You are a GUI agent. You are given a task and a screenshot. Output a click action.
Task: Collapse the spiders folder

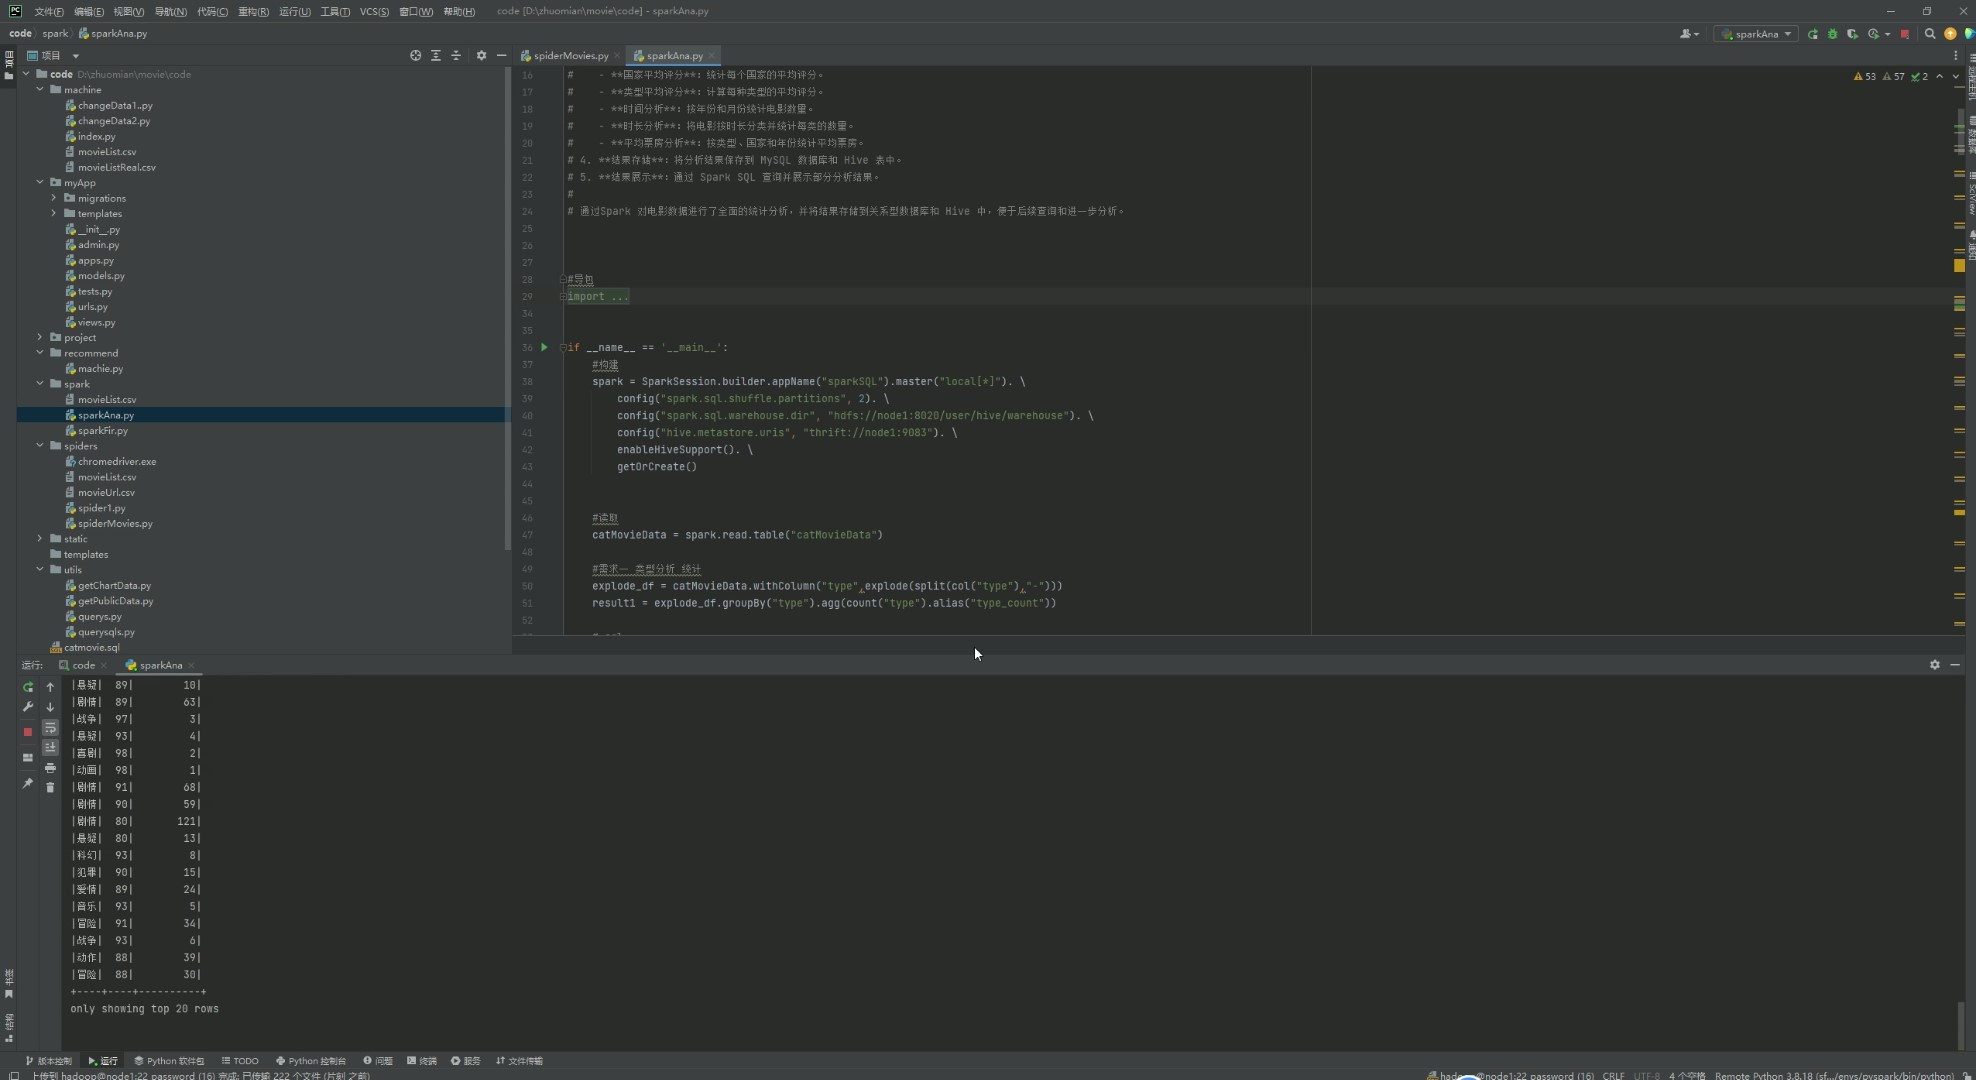[x=40, y=446]
